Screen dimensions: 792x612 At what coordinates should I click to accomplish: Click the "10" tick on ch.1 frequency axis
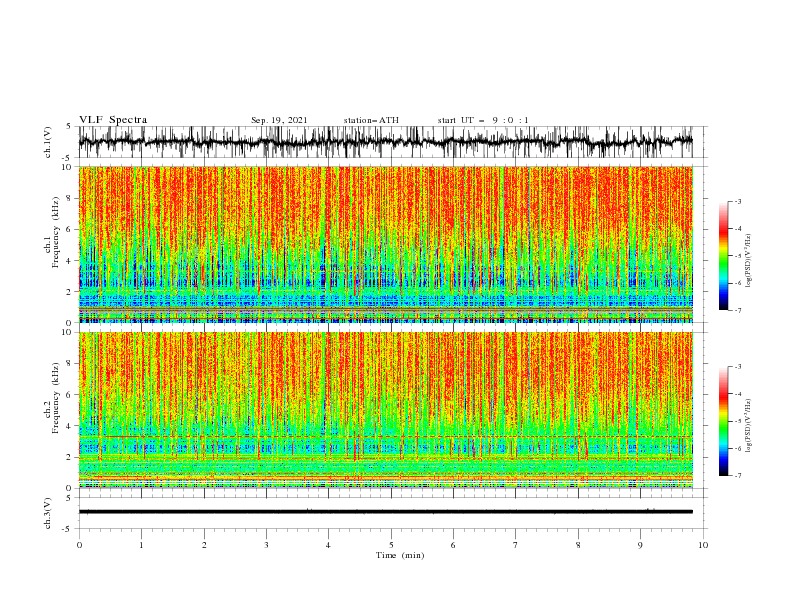(66, 167)
